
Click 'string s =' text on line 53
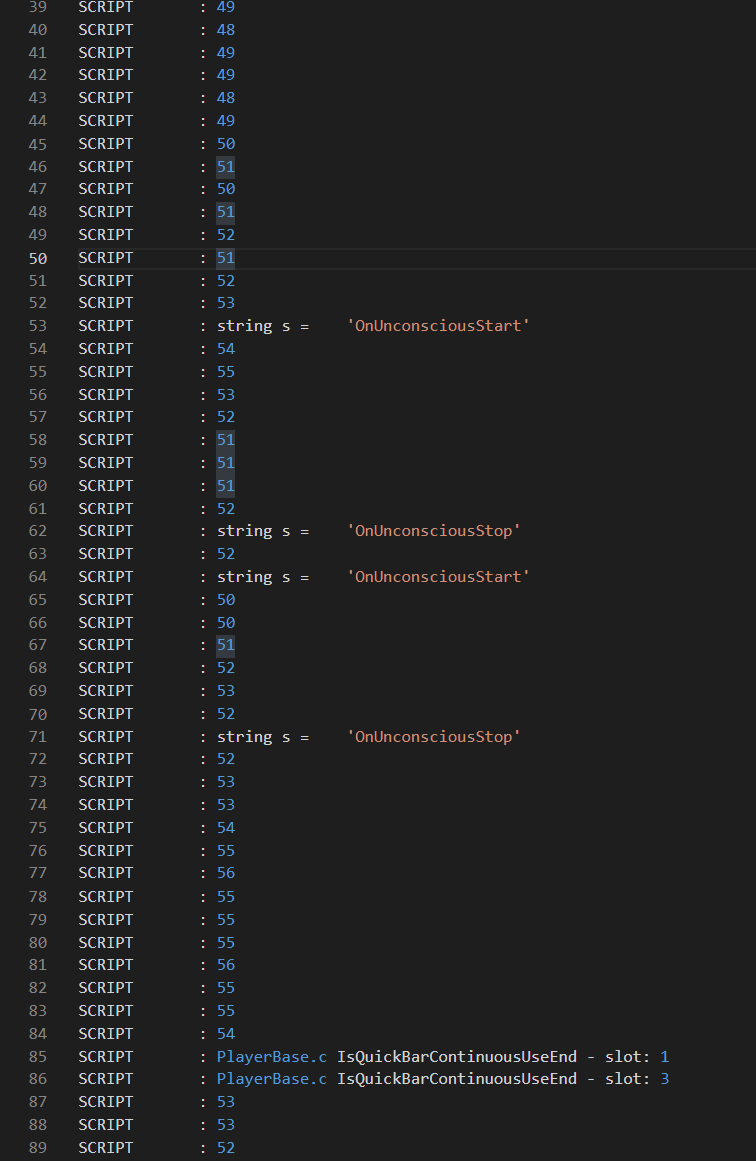click(x=263, y=326)
